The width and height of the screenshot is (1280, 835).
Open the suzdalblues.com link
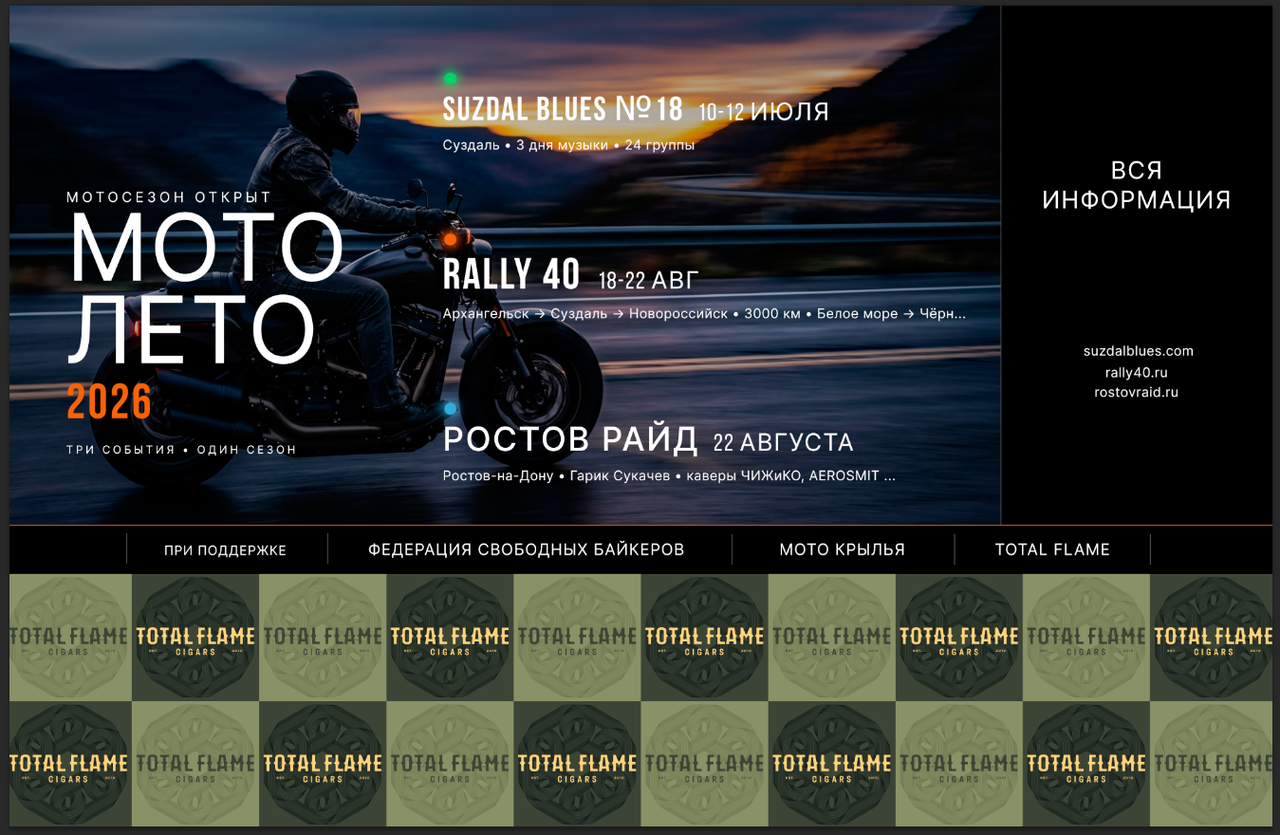click(1138, 351)
